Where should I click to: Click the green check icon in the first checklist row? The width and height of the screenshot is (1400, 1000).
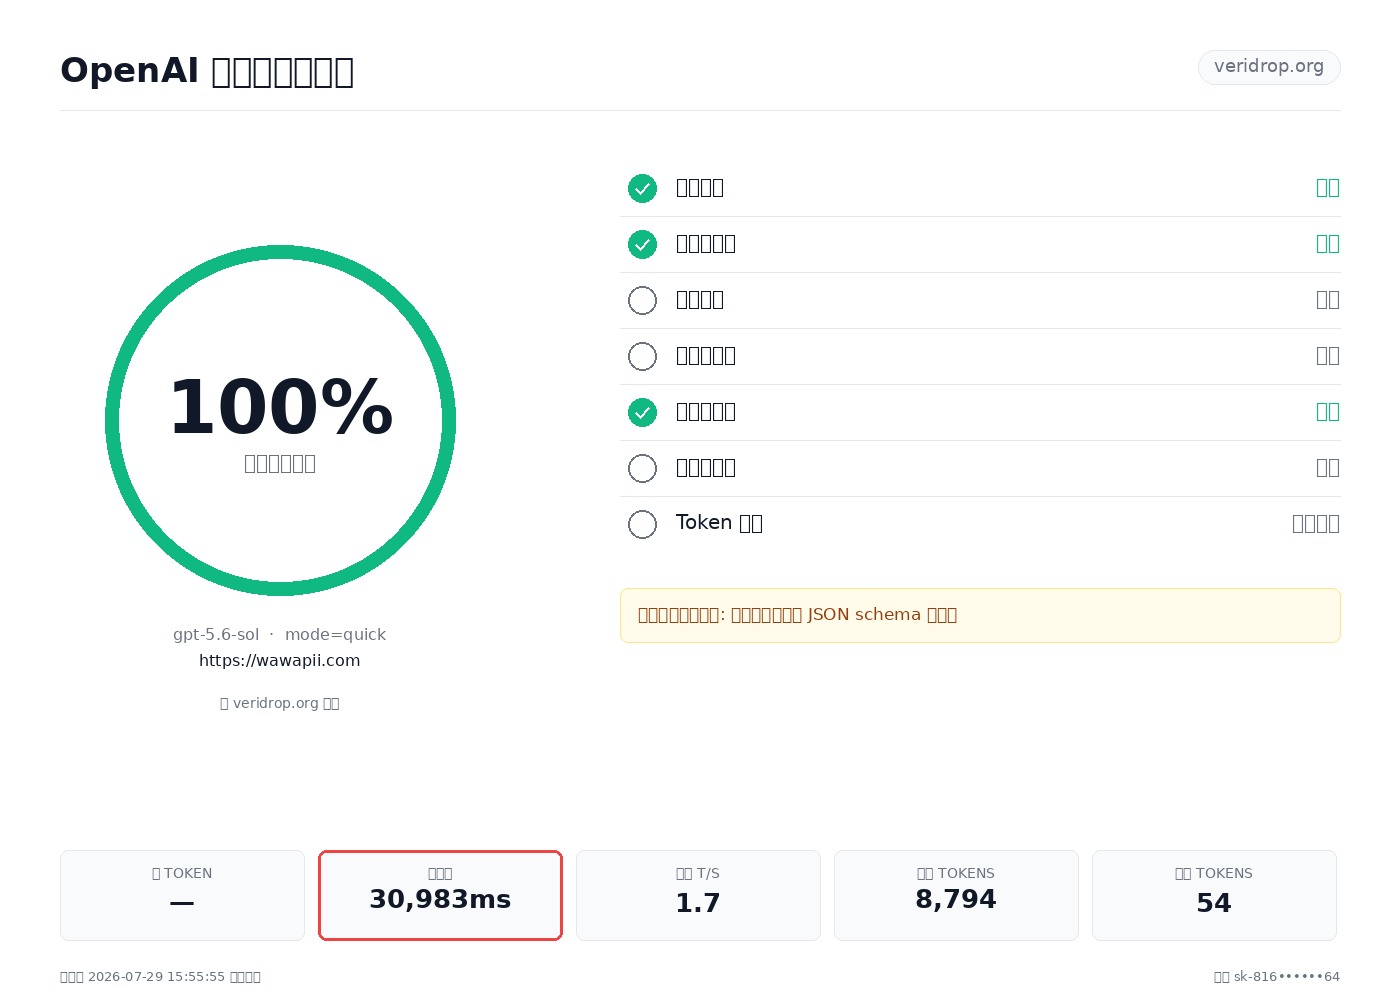click(642, 188)
